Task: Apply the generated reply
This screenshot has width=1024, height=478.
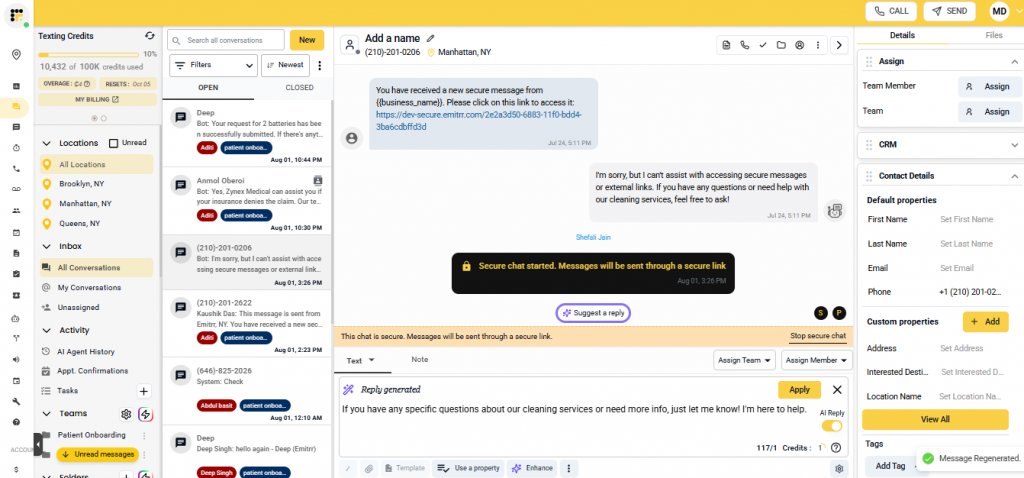Action: coord(799,390)
